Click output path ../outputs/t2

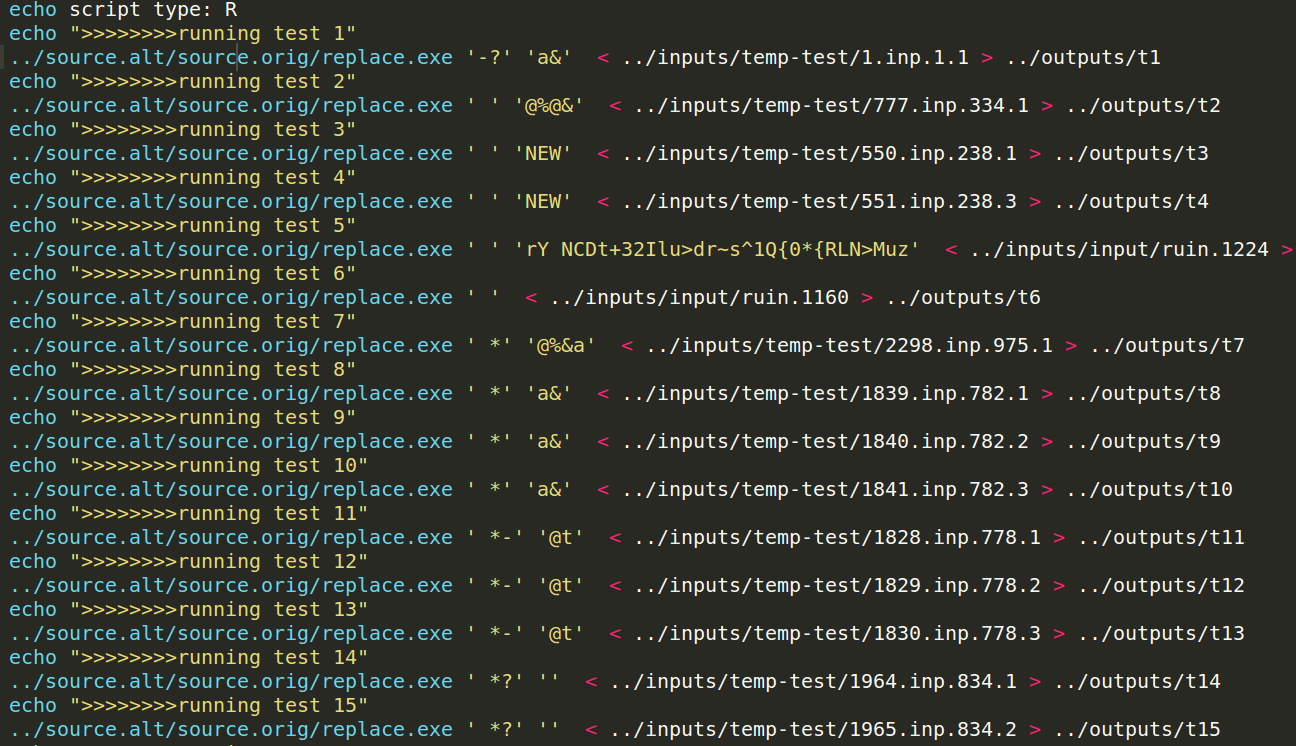pyautogui.click(x=1143, y=105)
